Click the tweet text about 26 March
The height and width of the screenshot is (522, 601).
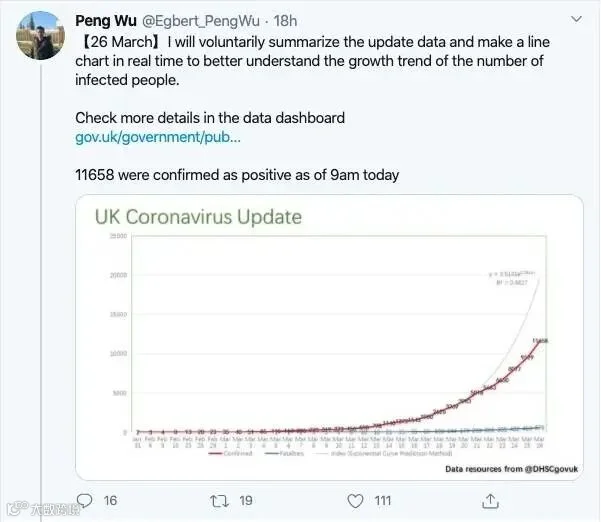point(312,61)
